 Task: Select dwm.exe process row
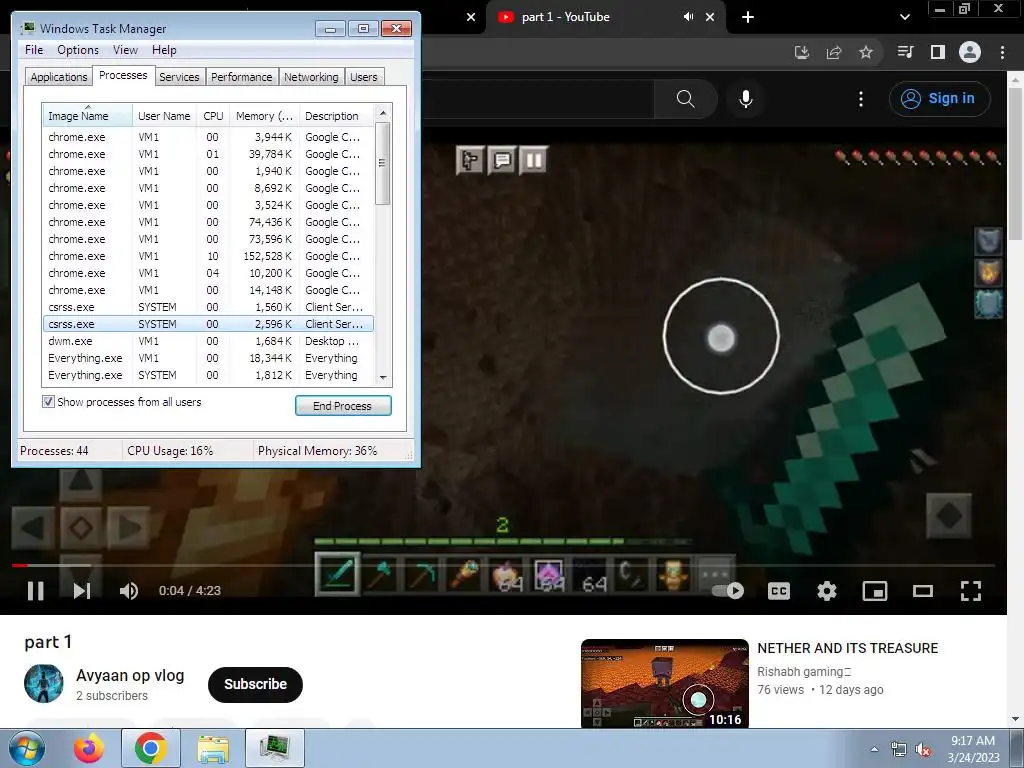point(208,341)
